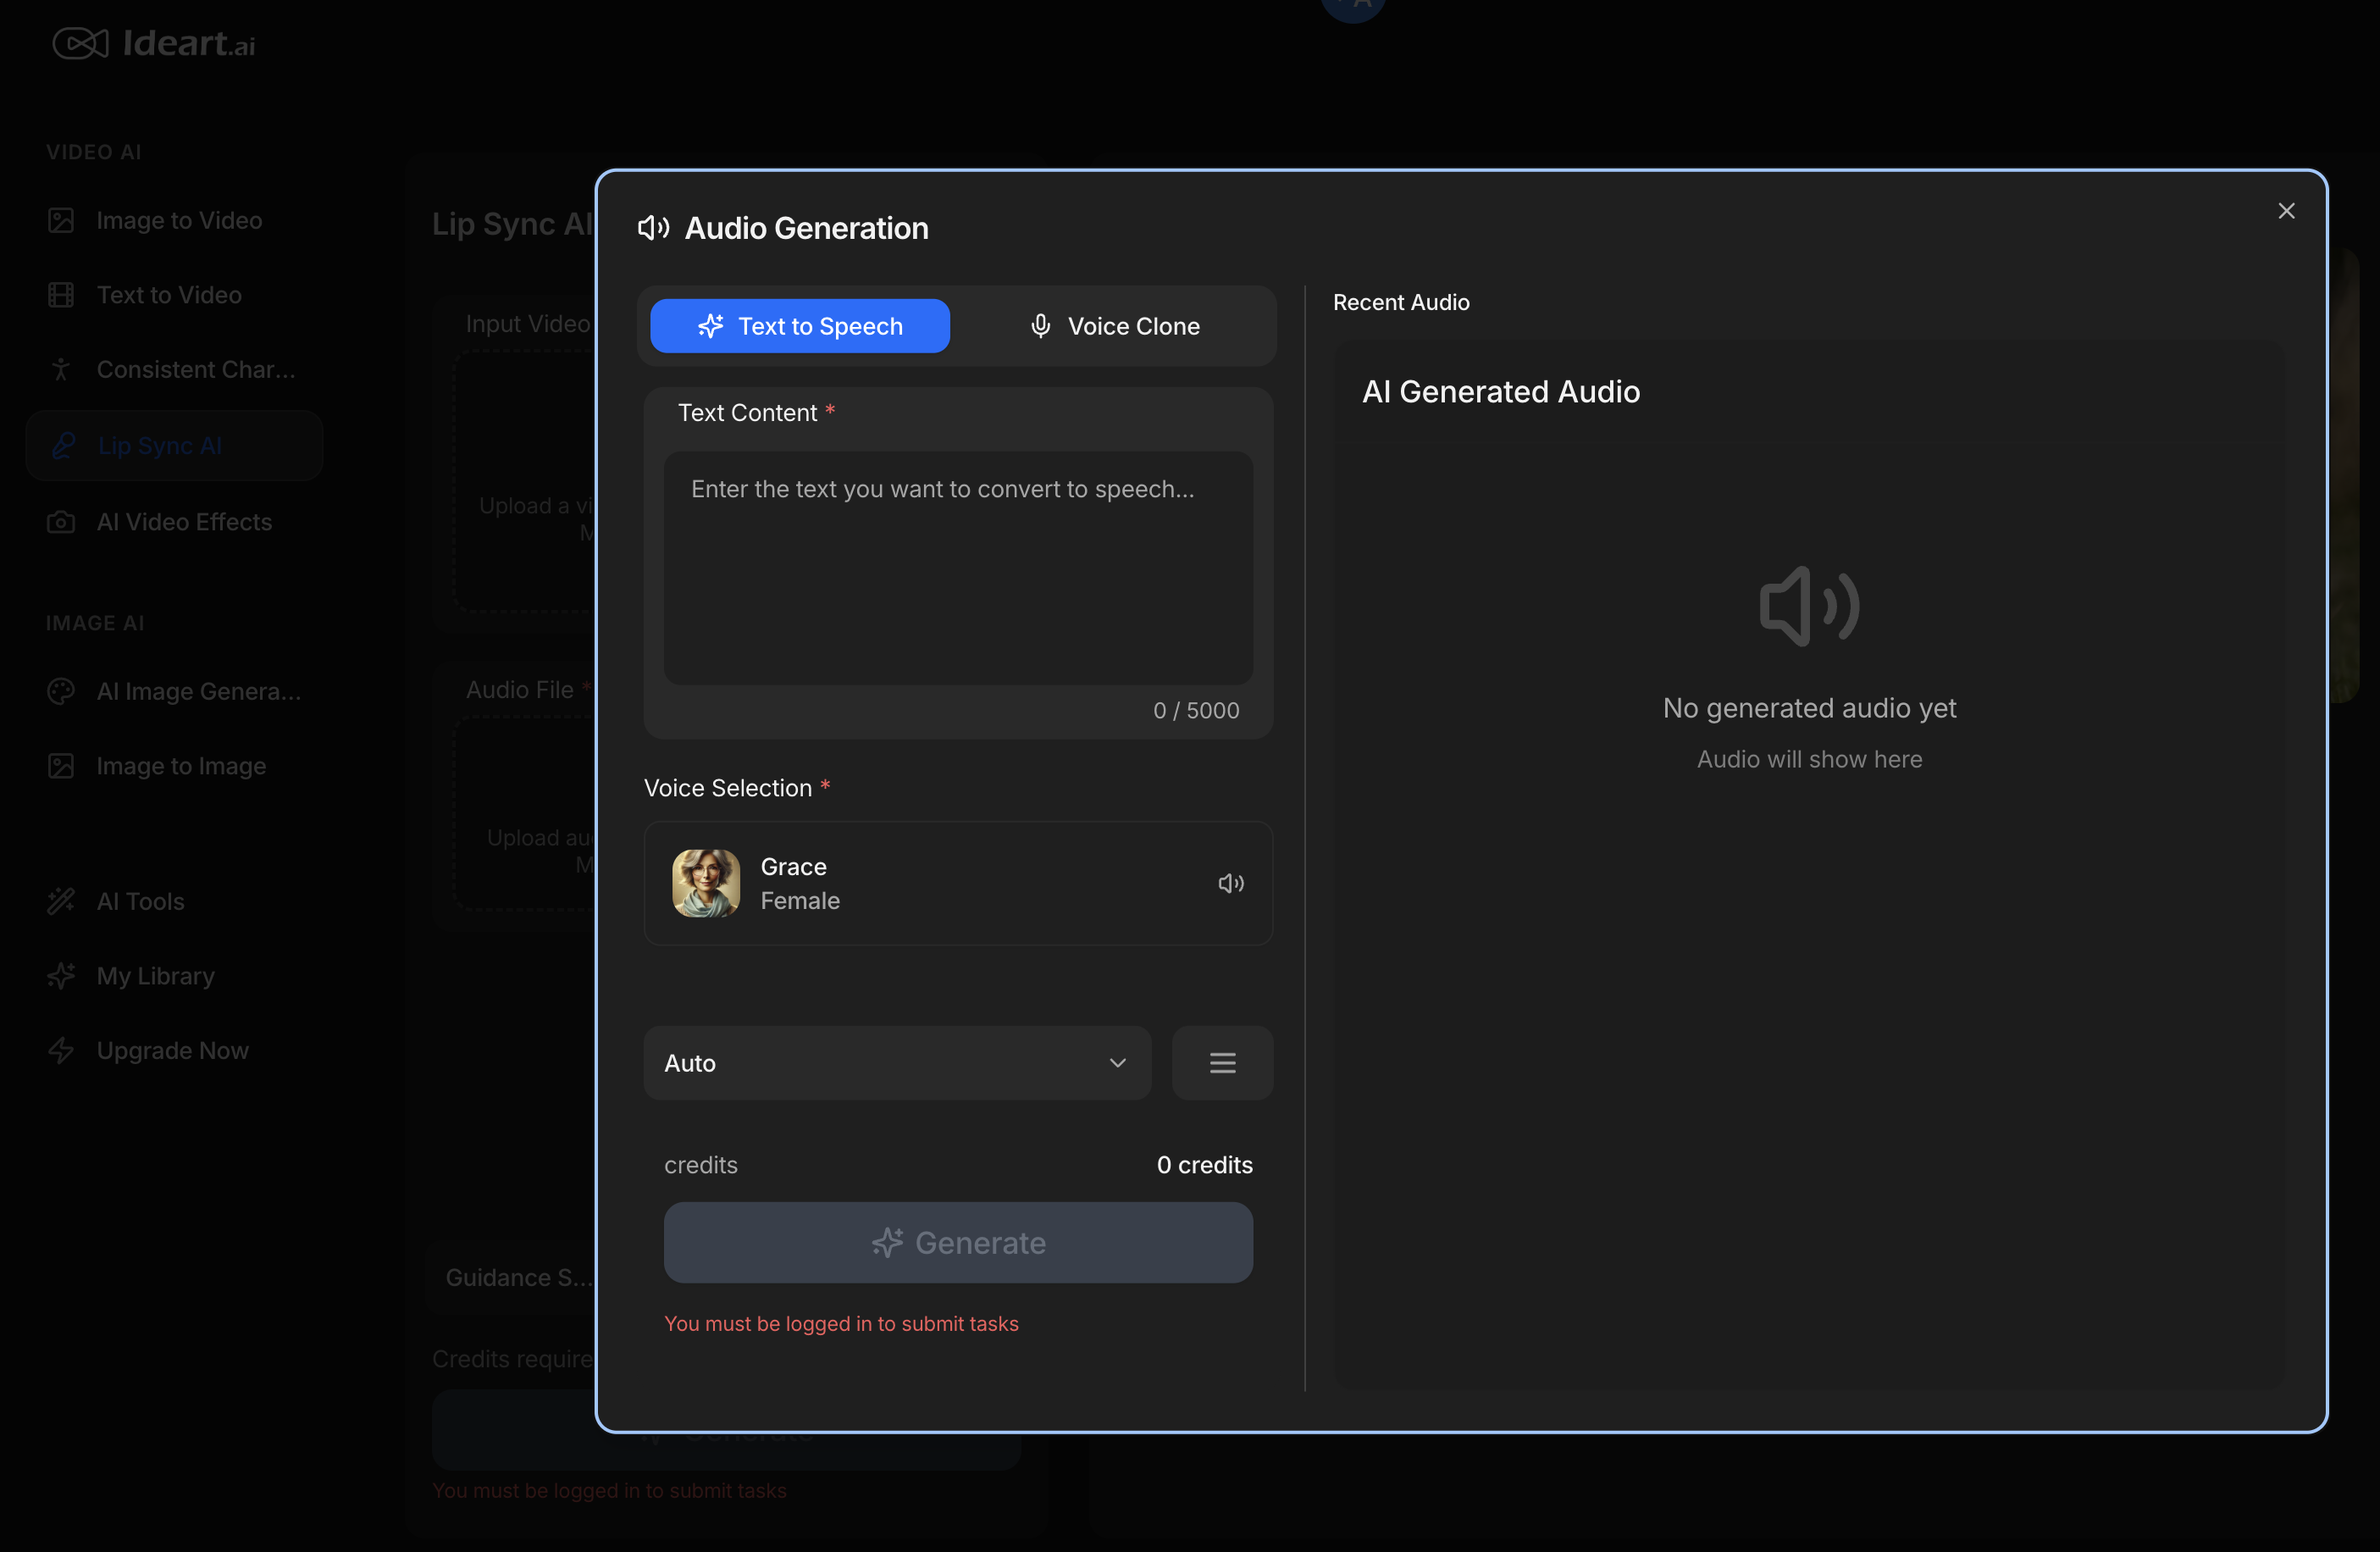Select Lip Sync AI in the sidebar
Screen dimensions: 2380x1552
coord(175,446)
